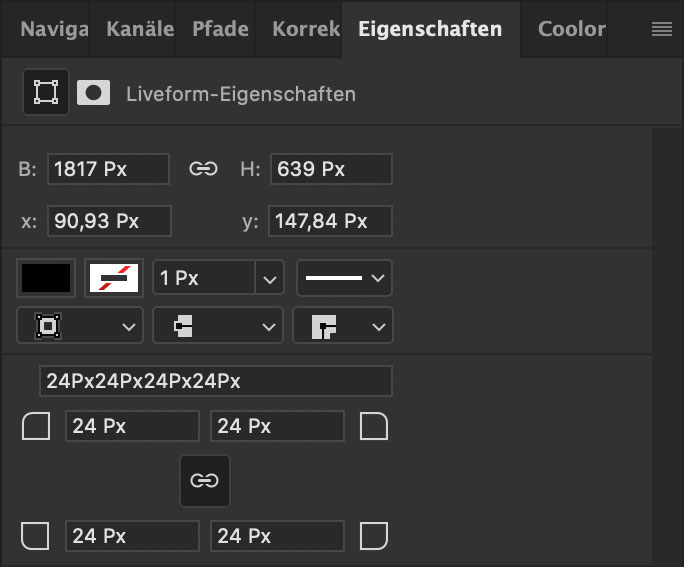This screenshot has width=684, height=567.
Task: Click the bottom-right corner radius icon
Action: point(374,536)
